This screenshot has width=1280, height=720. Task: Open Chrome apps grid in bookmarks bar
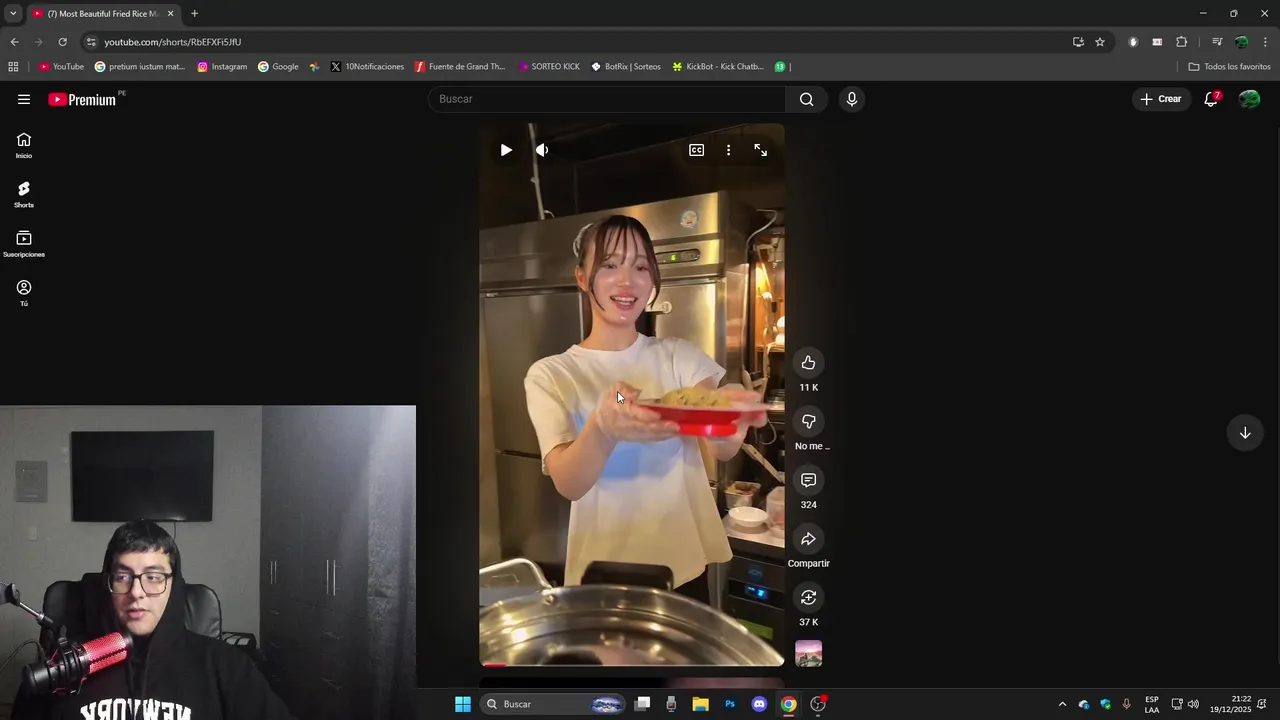(x=13, y=67)
